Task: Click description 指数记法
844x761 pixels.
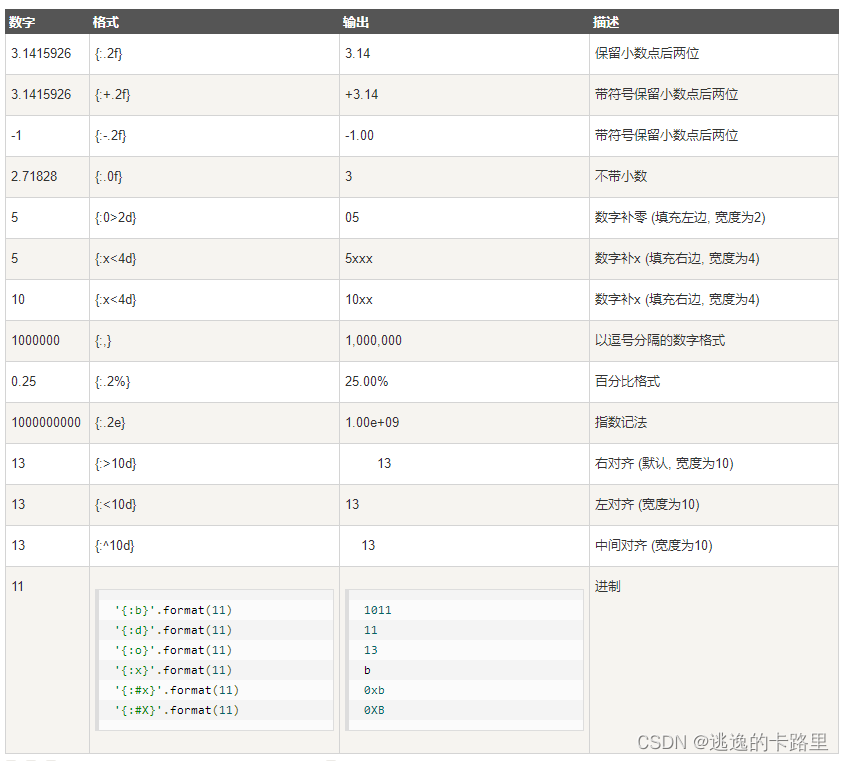Action: [621, 422]
